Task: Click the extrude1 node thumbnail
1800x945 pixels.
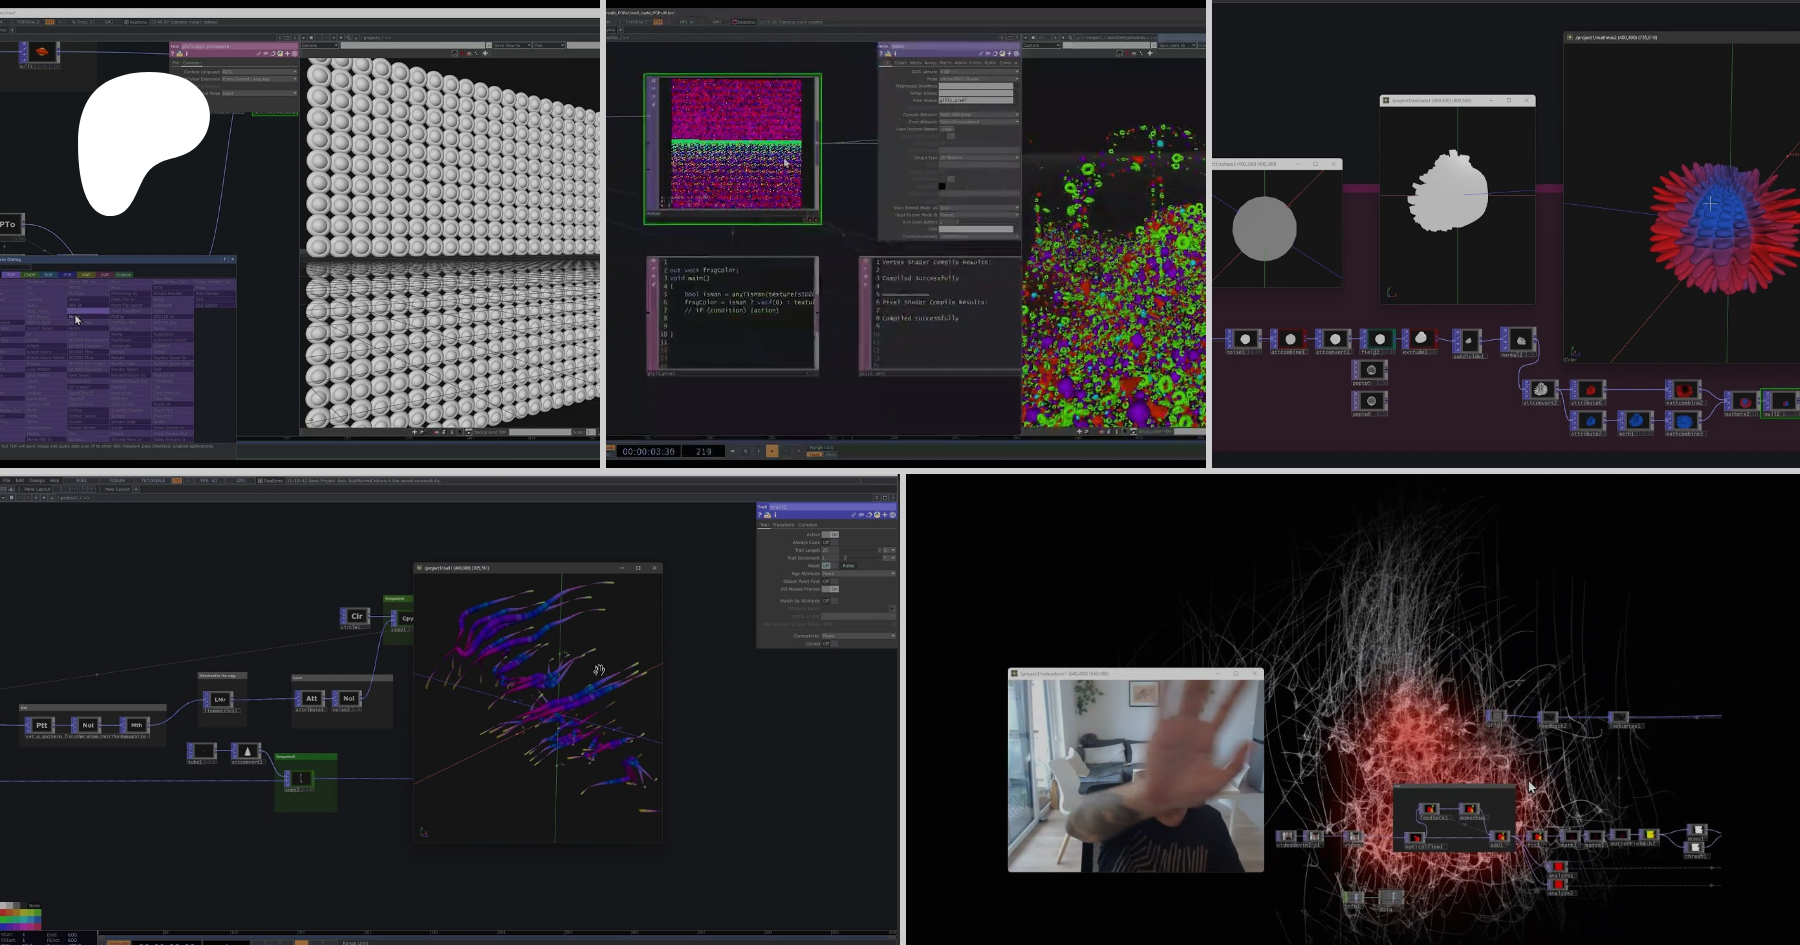Action: pyautogui.click(x=1420, y=339)
